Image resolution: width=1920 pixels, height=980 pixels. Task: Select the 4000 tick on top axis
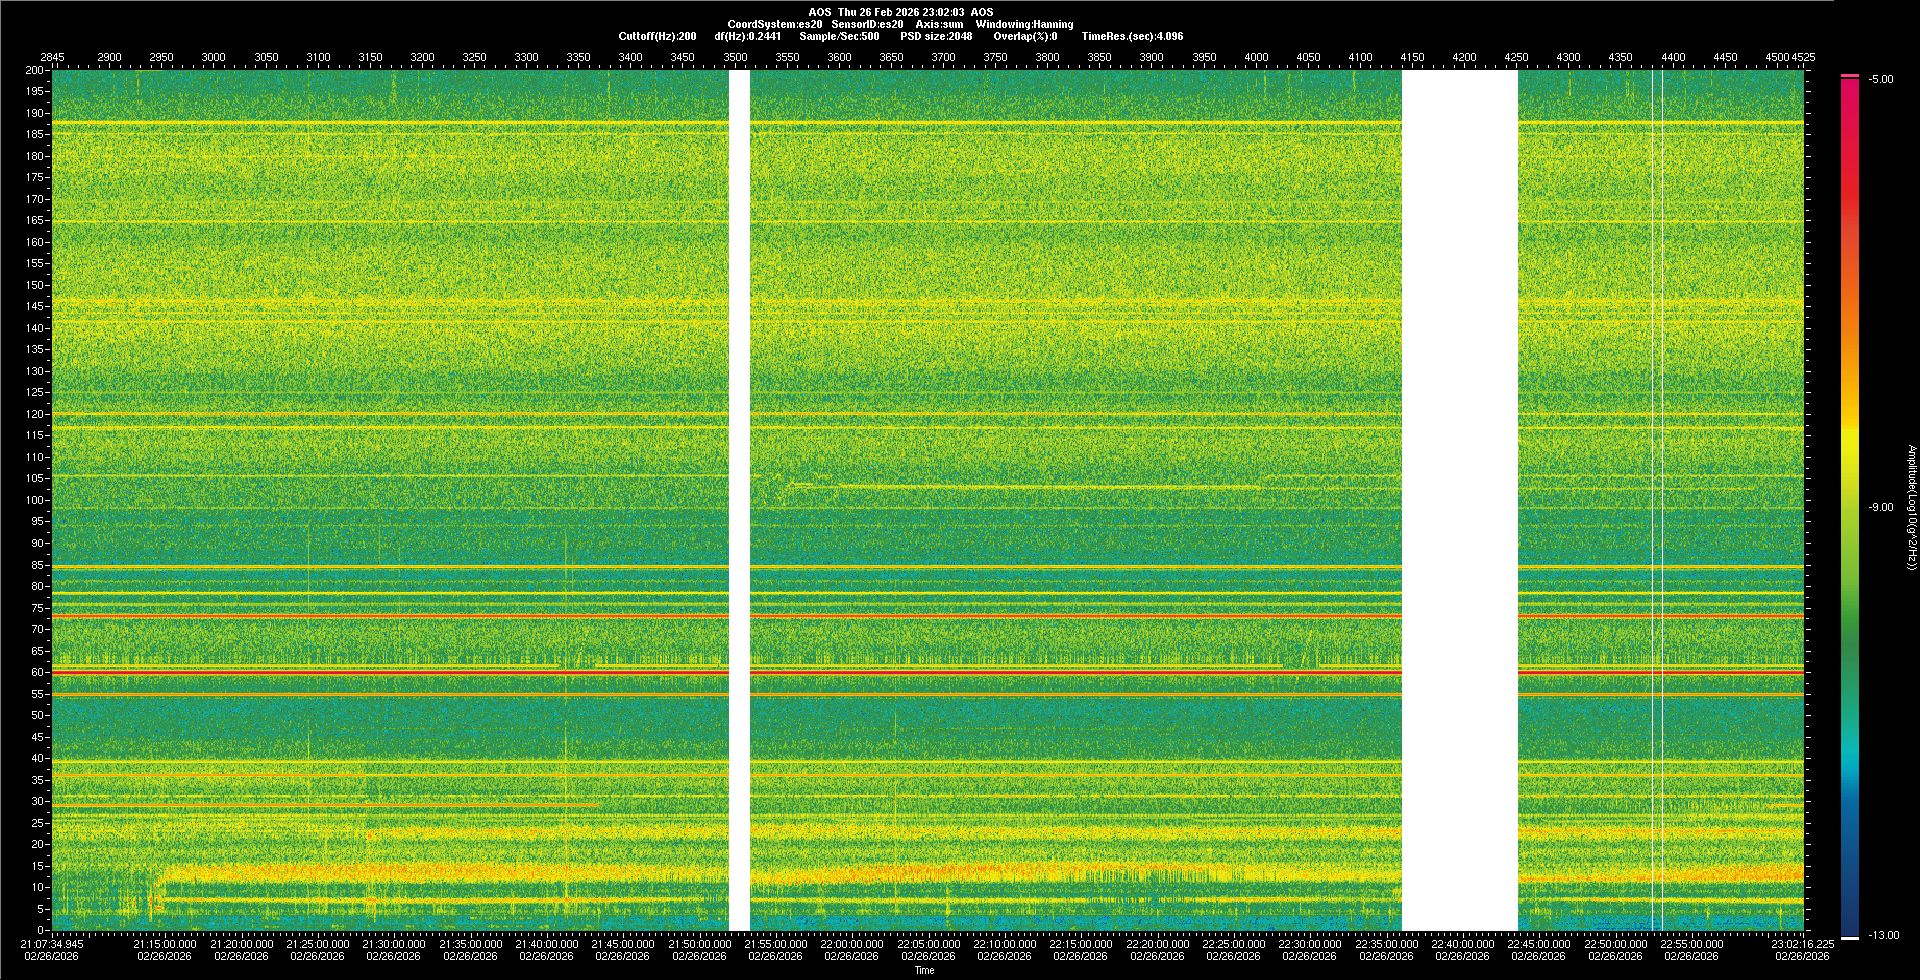click(x=1256, y=58)
